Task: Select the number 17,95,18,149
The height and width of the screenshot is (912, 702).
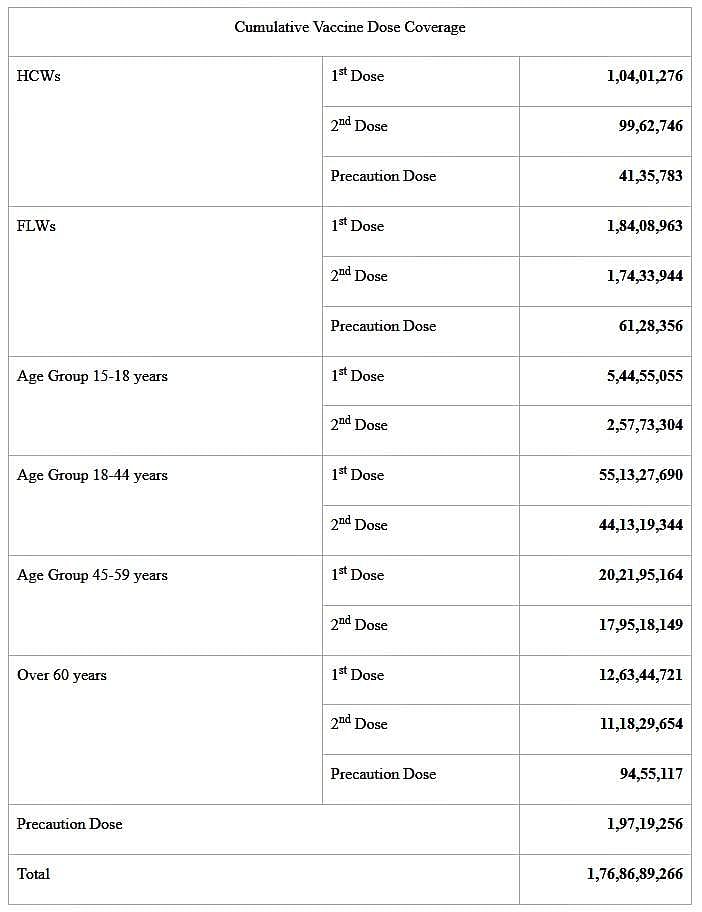Action: click(641, 625)
